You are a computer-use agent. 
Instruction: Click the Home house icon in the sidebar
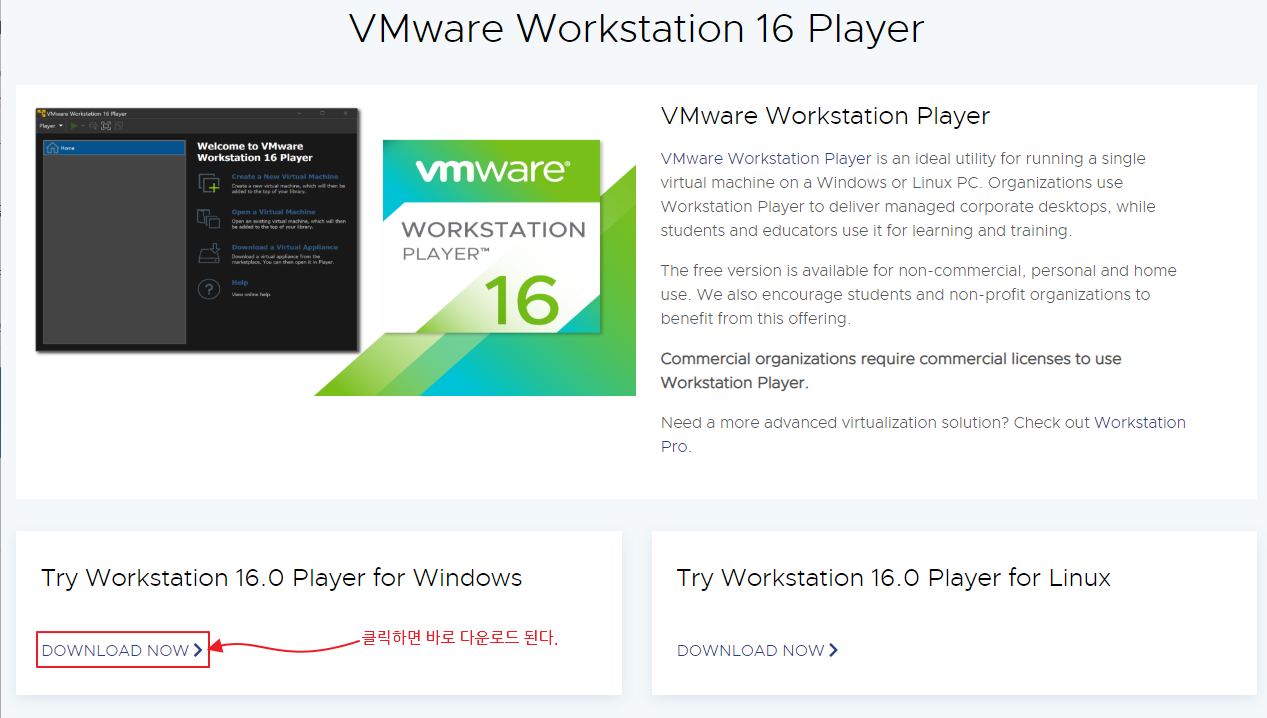52,148
